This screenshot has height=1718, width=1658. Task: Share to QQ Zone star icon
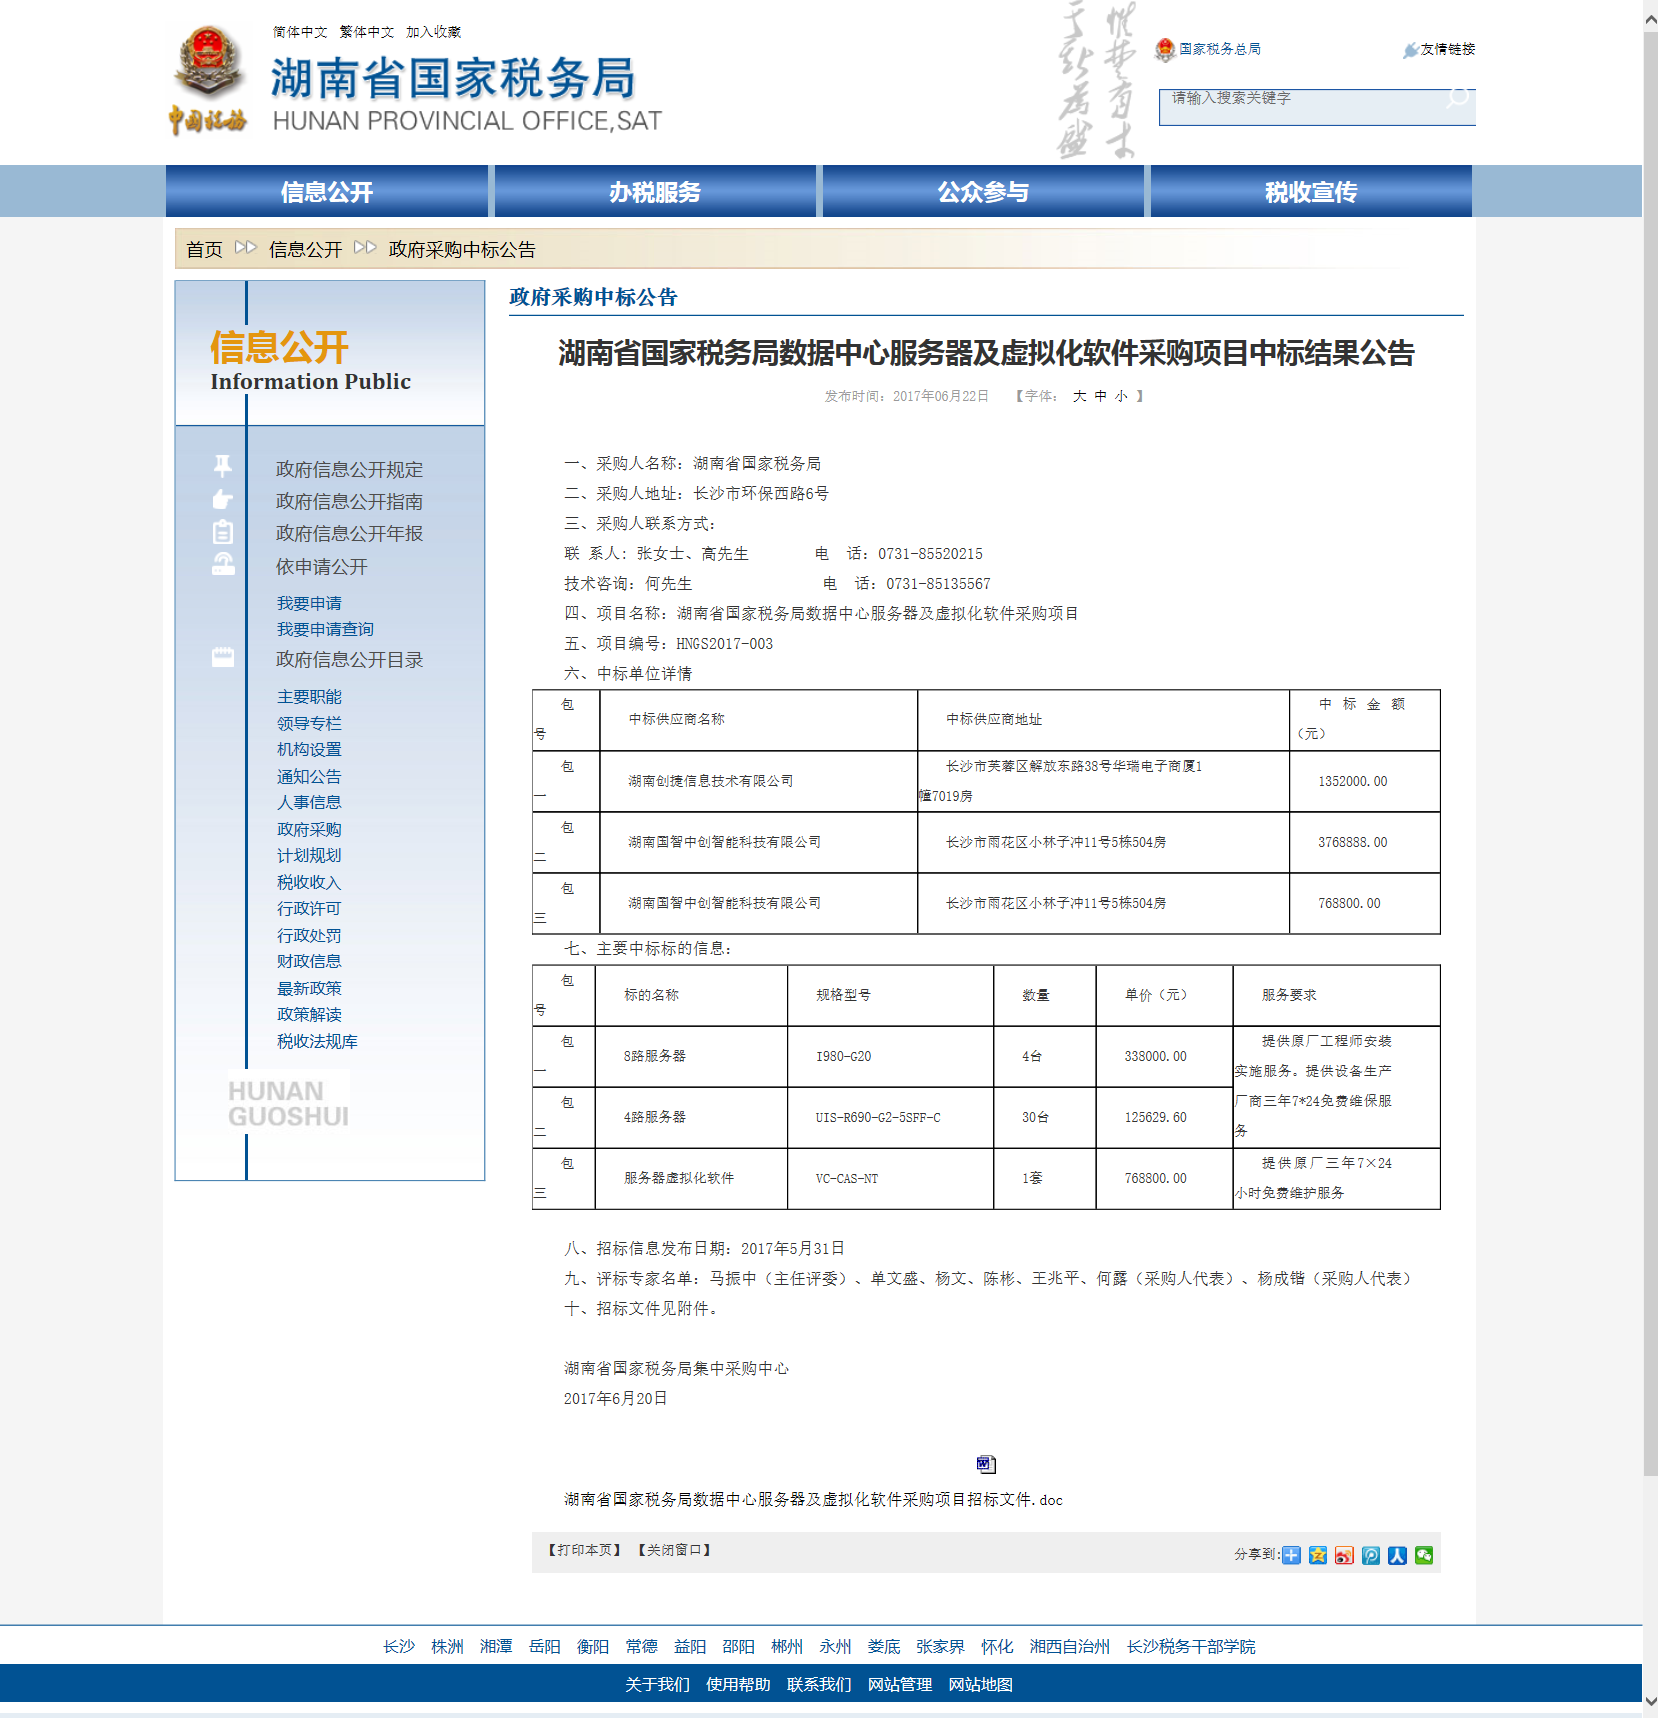click(1318, 1555)
